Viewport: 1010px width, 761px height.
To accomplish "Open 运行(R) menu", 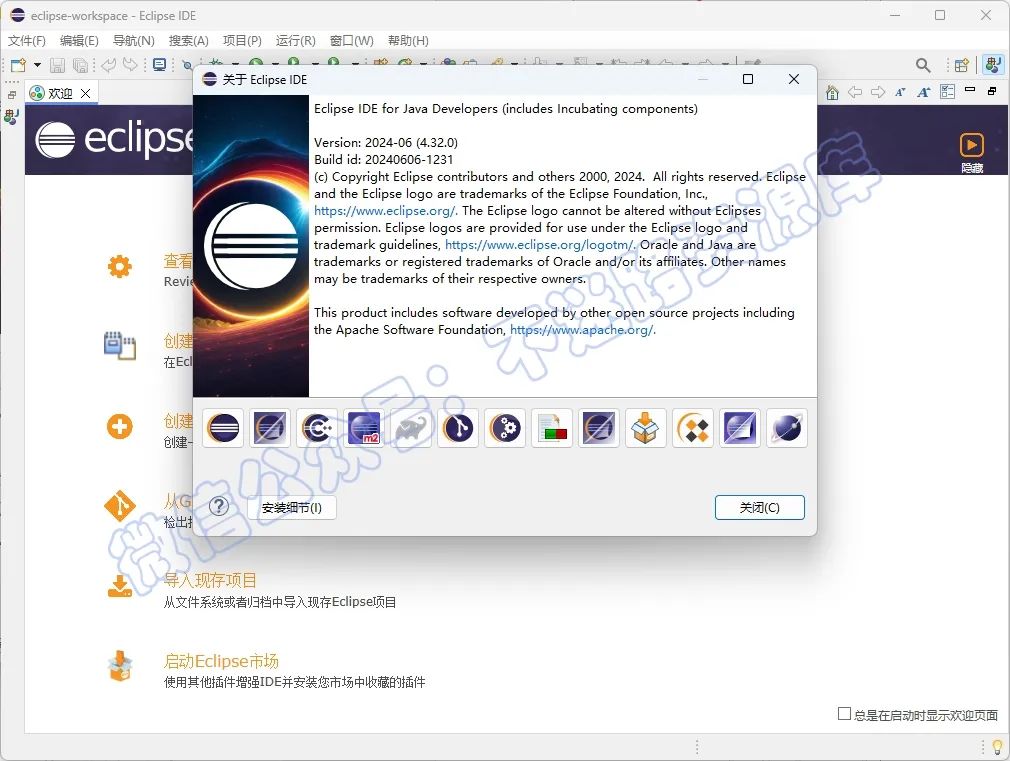I will (296, 41).
